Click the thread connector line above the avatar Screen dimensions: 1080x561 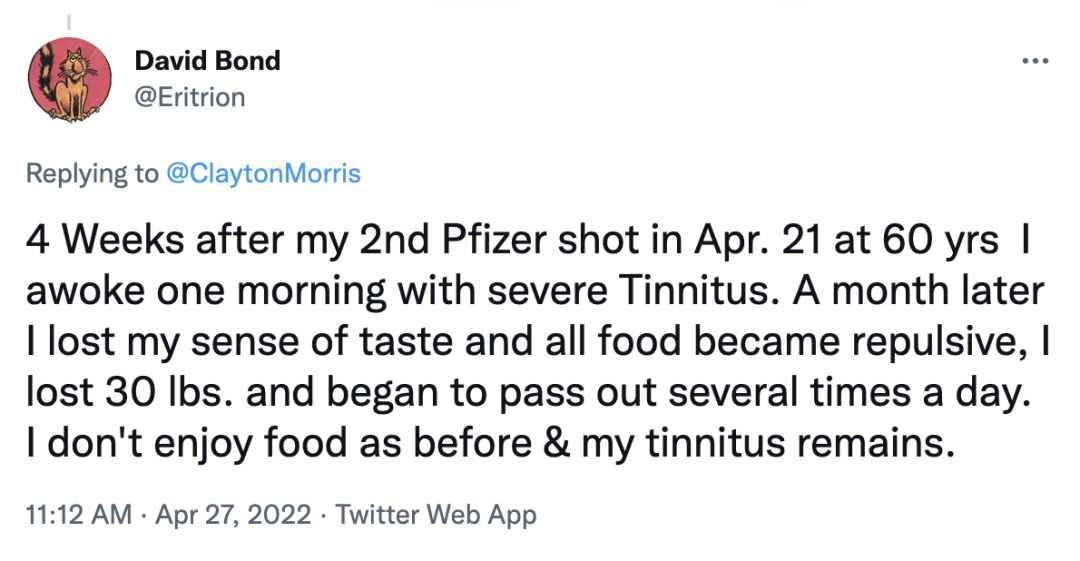(x=69, y=20)
